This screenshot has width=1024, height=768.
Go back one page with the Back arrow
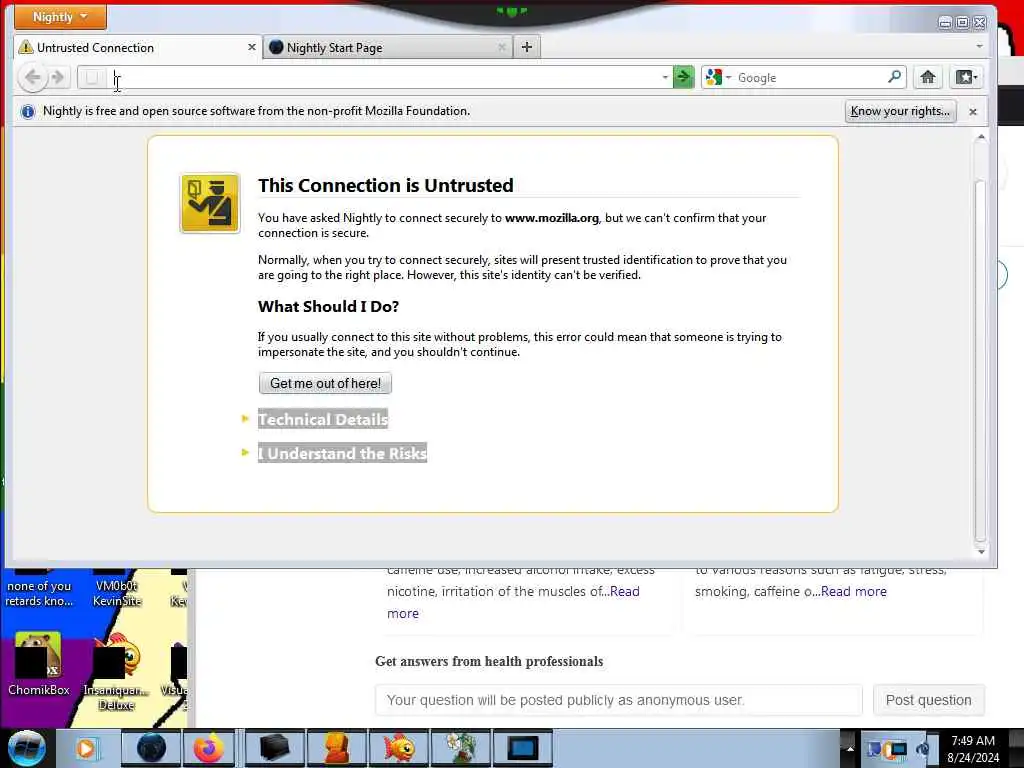pyautogui.click(x=33, y=78)
